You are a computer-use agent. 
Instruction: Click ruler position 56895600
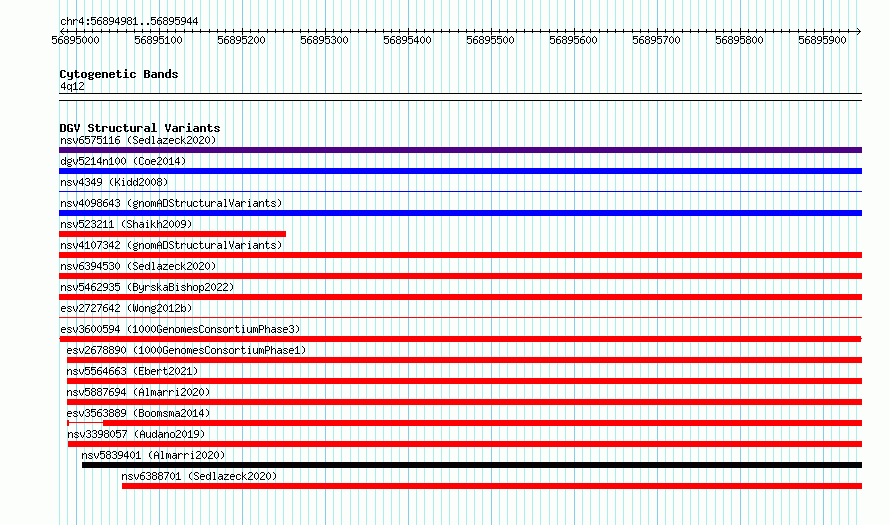point(573,40)
